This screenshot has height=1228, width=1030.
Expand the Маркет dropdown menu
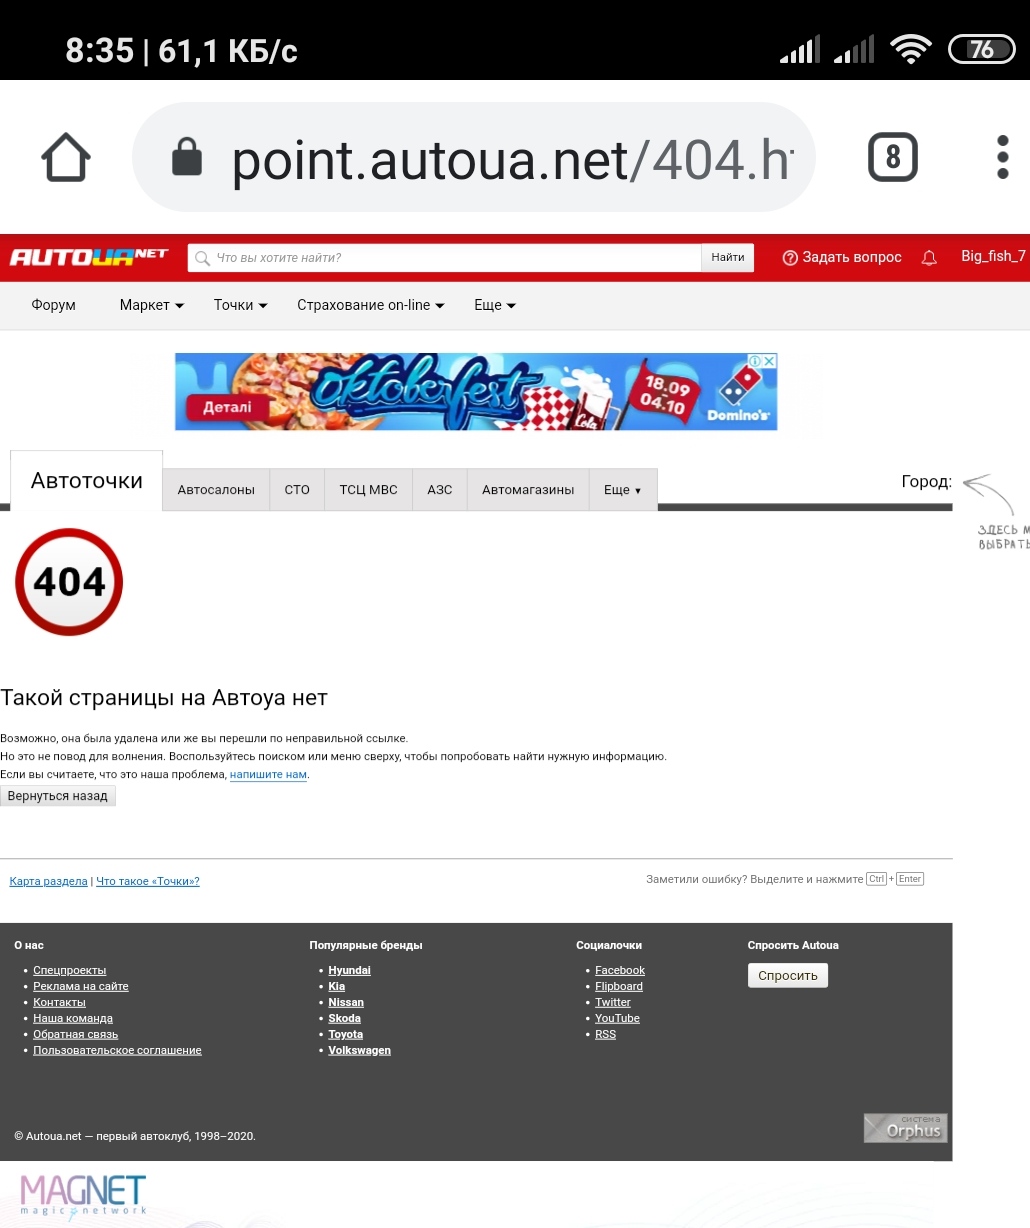pos(152,305)
